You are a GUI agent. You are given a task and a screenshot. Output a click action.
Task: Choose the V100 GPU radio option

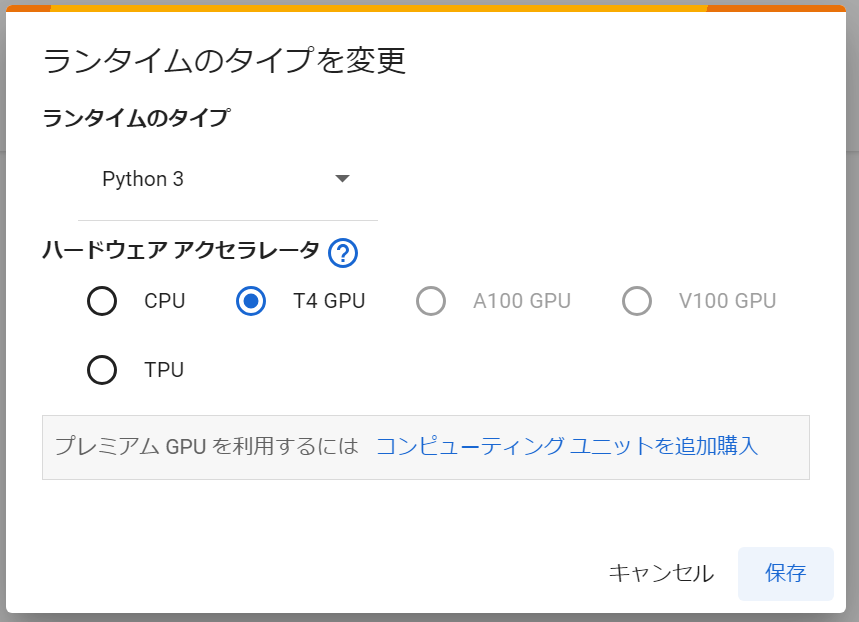pos(637,301)
